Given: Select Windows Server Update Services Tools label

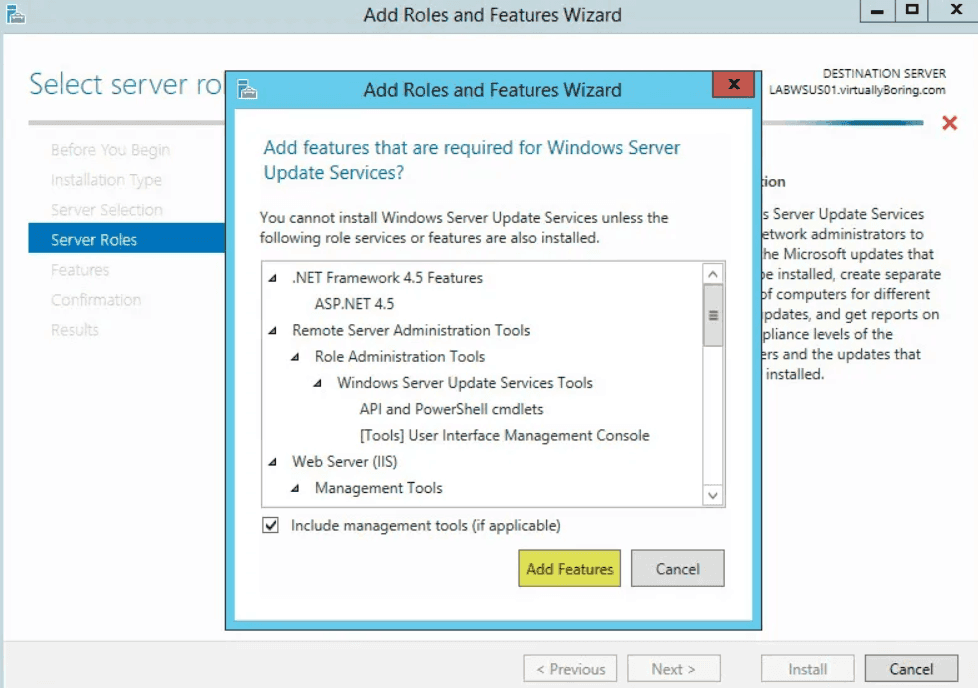Looking at the screenshot, I should point(465,383).
